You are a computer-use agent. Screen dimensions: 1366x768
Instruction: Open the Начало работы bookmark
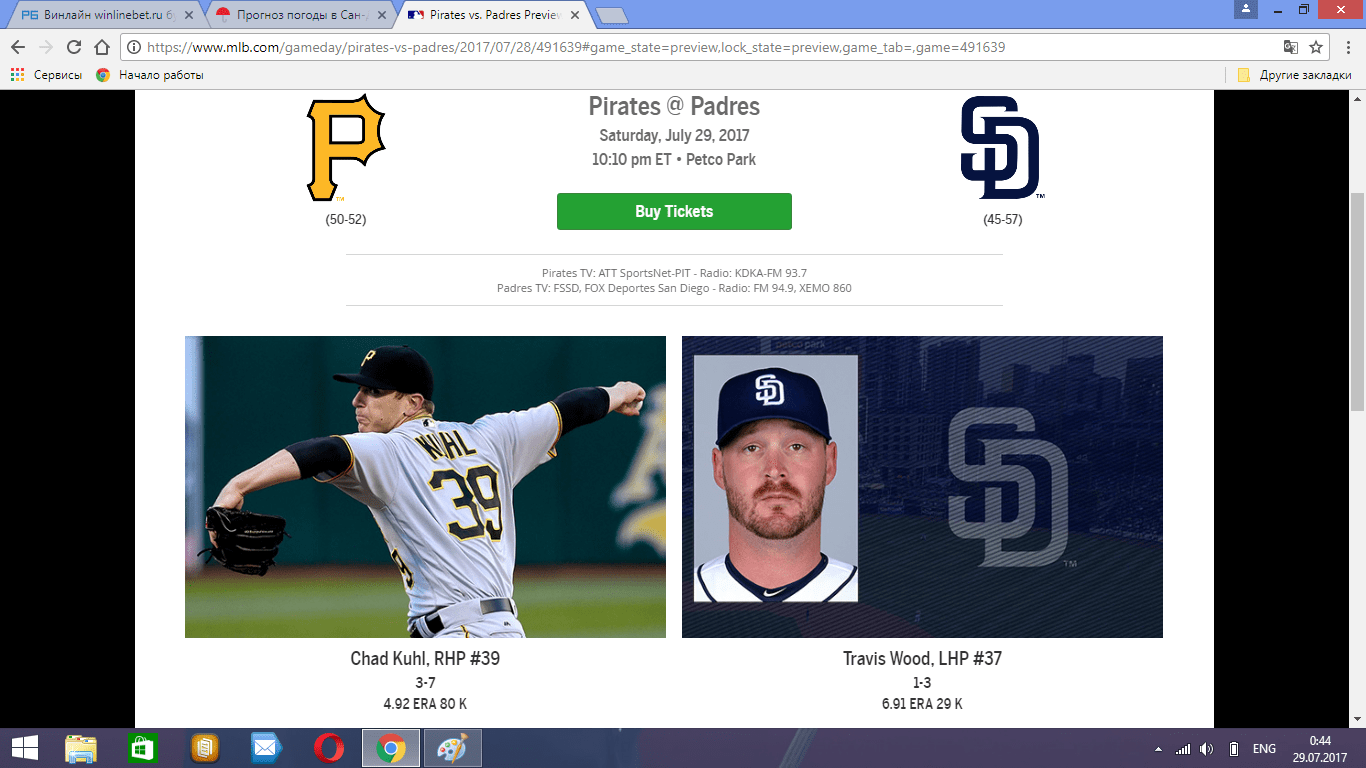point(150,75)
